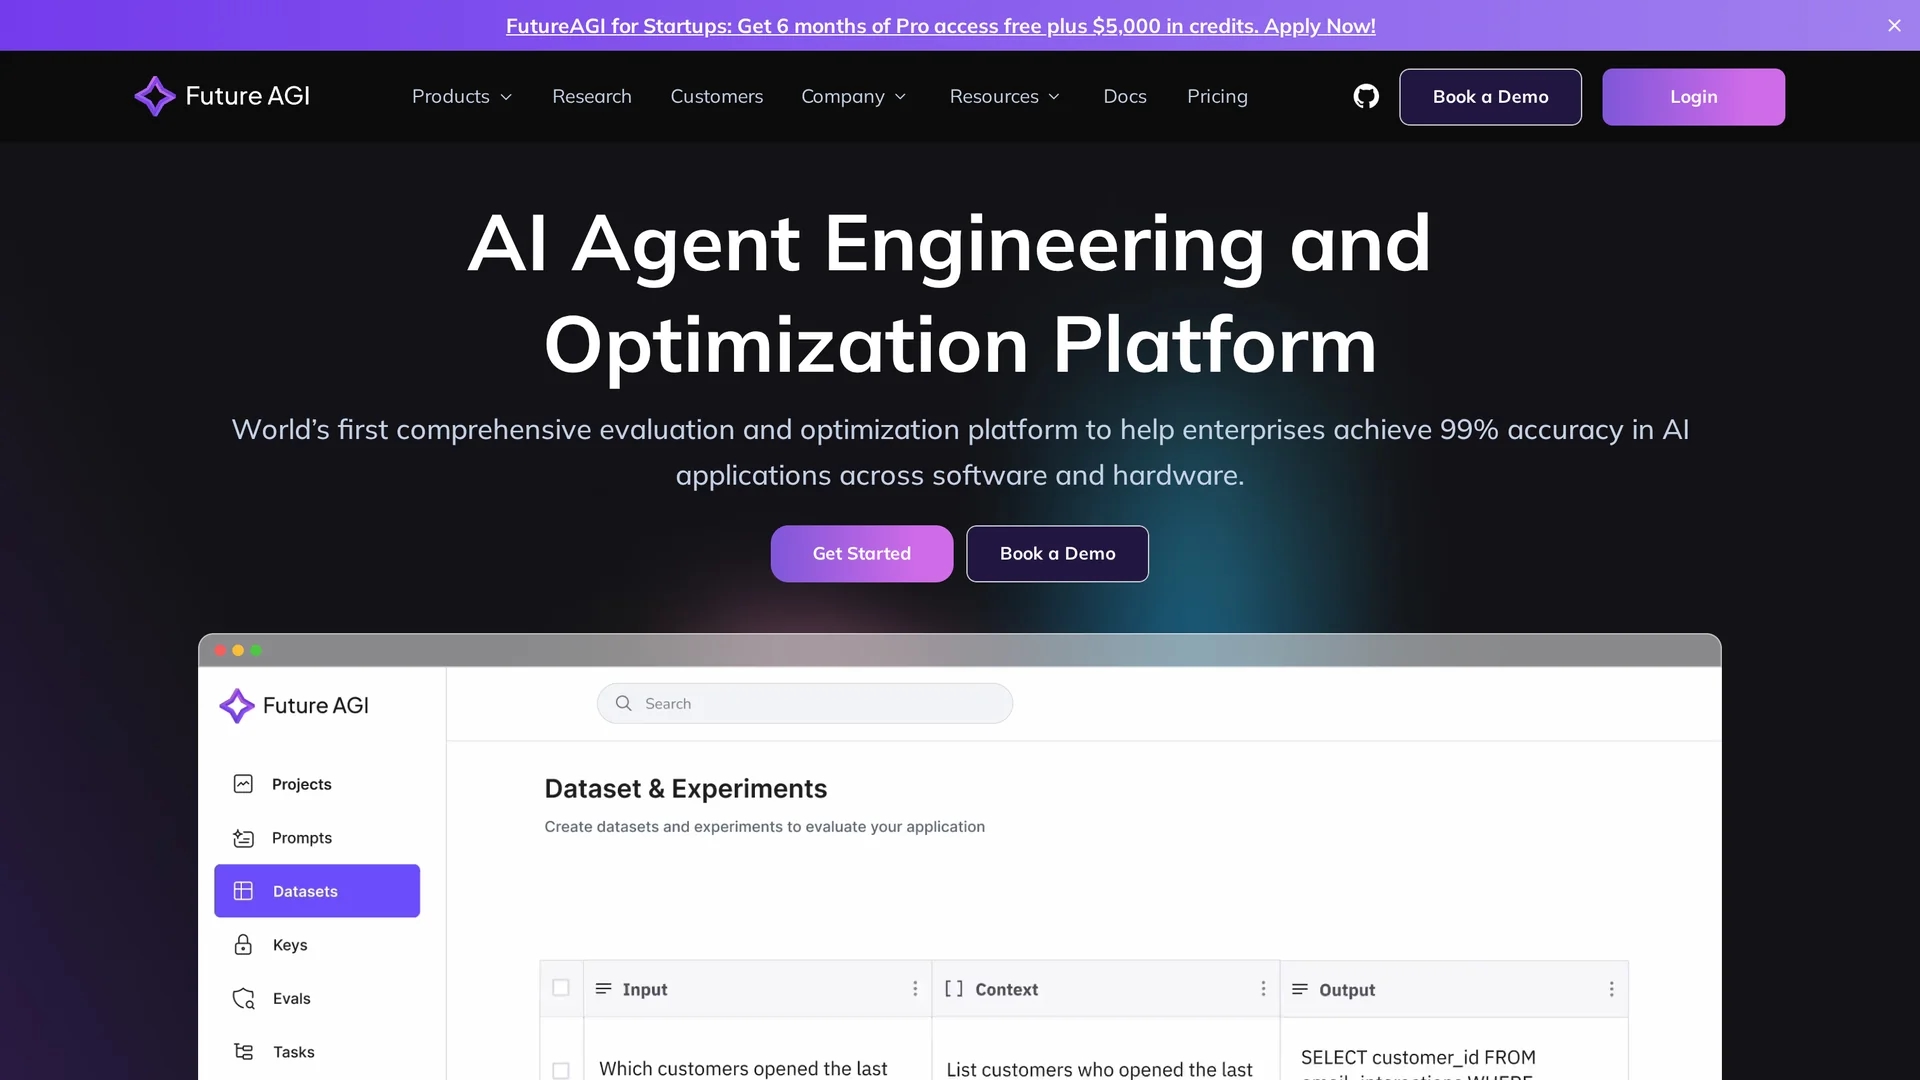The image size is (1920, 1080).
Task: Open Context column options menu
Action: tap(1263, 989)
